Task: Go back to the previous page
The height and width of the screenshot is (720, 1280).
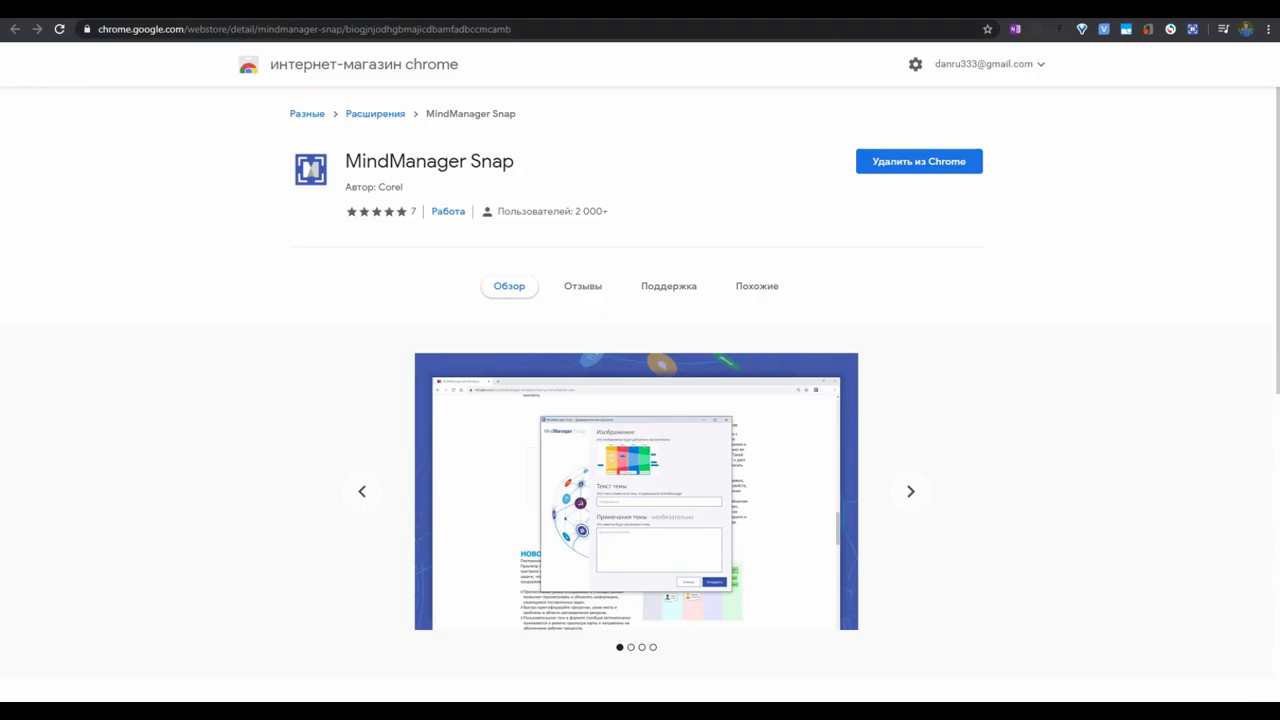Action: 15,29
